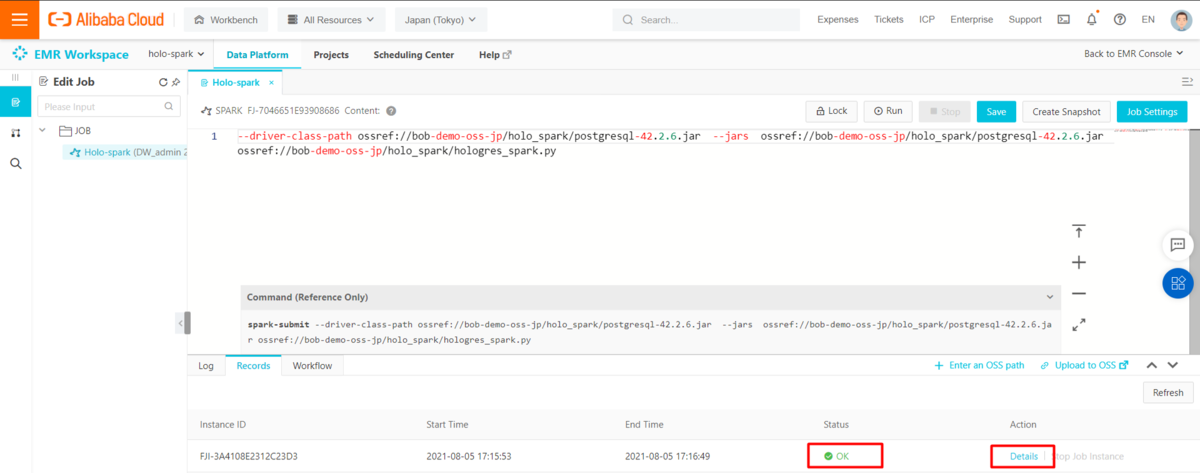Select the Edit Job sidebar icon

click(15, 102)
